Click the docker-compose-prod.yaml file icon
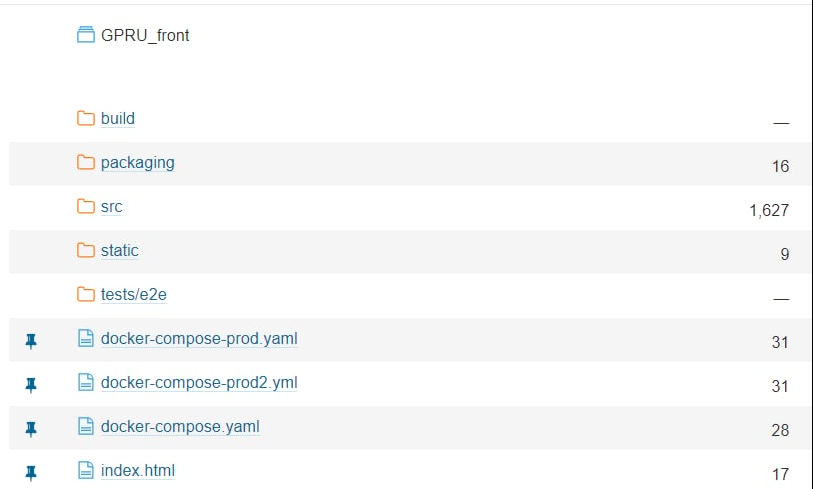Image resolution: width=813 pixels, height=489 pixels. coord(86,338)
